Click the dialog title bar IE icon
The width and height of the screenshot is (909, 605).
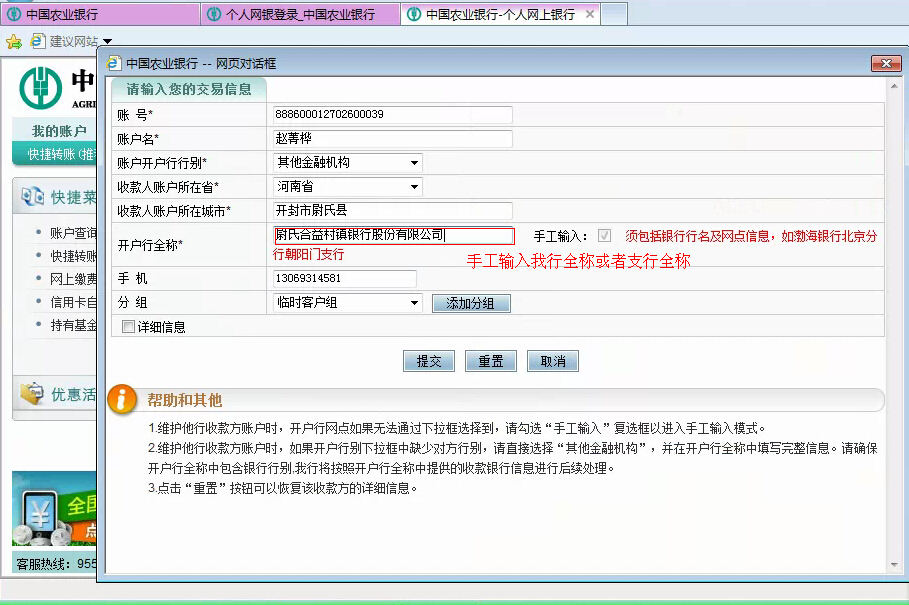tap(114, 63)
